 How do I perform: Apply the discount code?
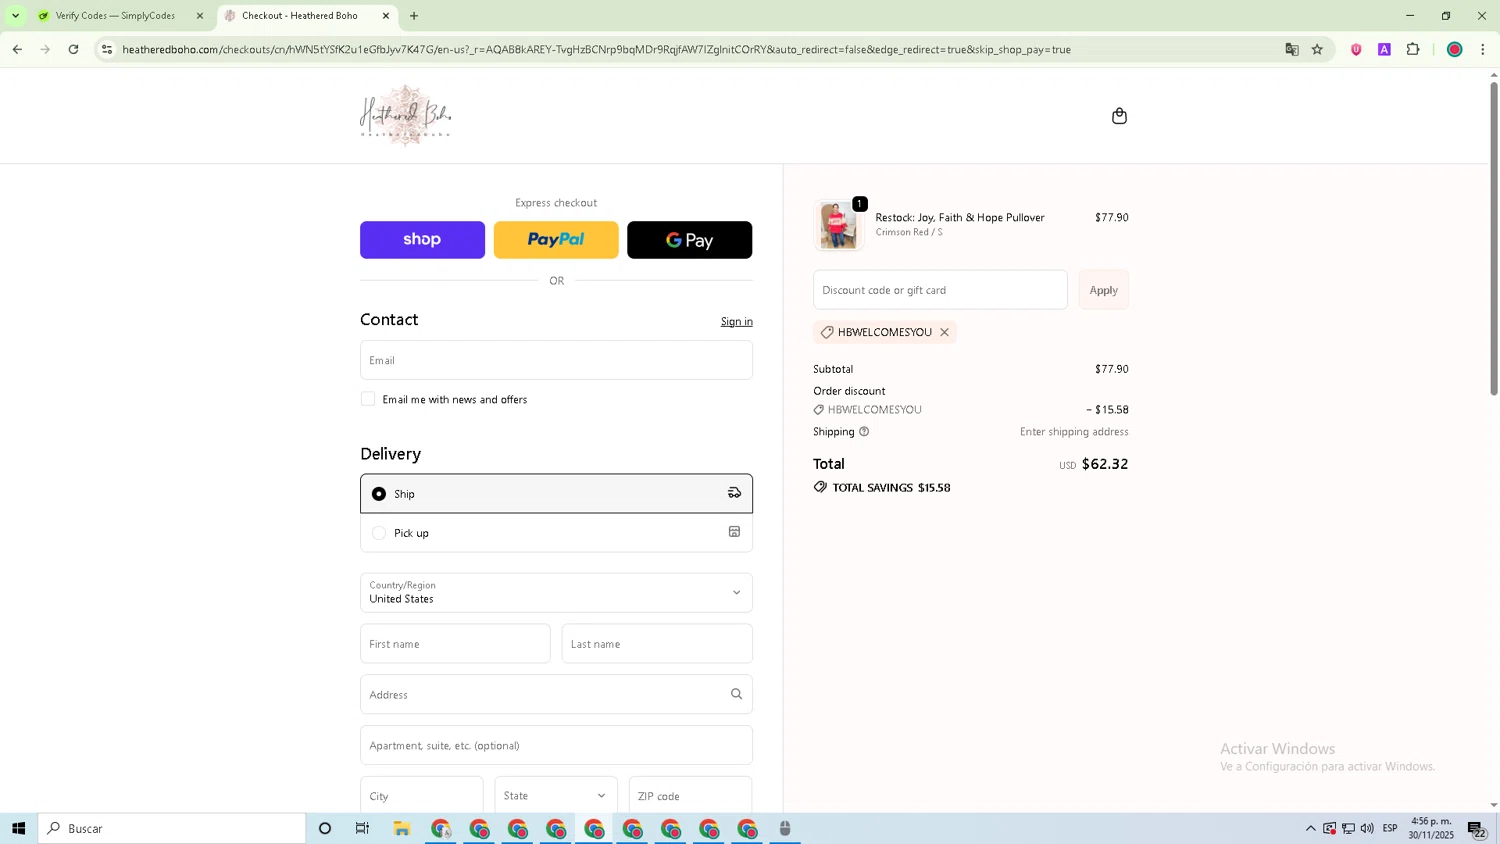pos(1103,290)
